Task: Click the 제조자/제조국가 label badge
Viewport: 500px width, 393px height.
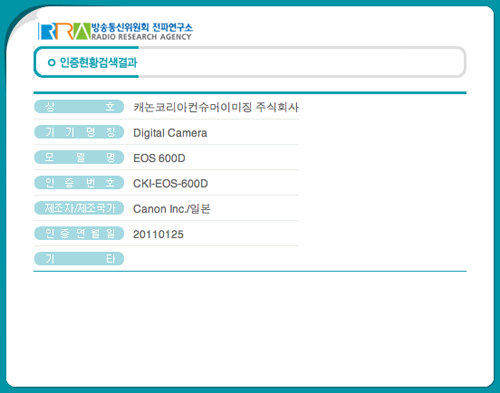Action: click(x=79, y=208)
